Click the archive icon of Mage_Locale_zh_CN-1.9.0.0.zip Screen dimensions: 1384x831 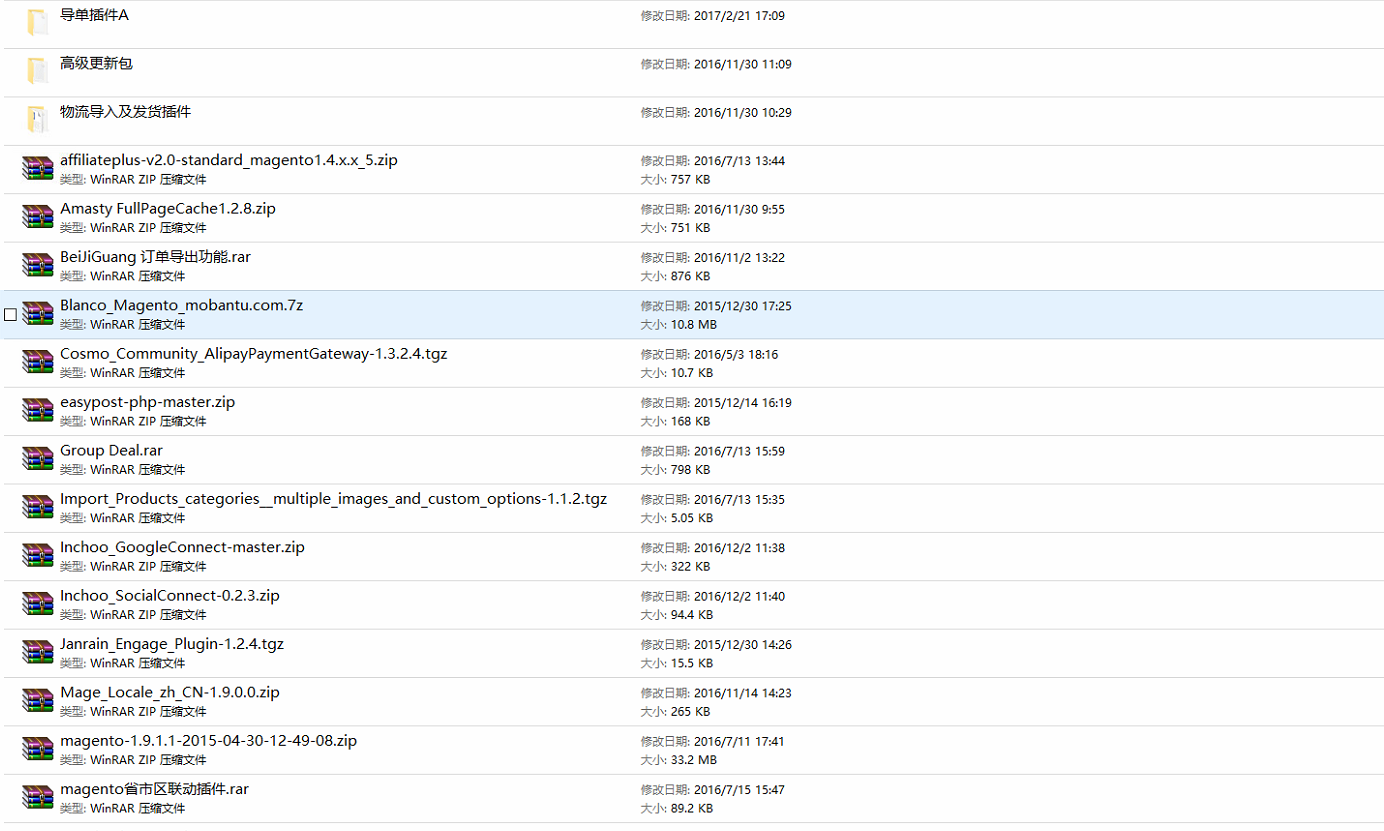tap(37, 700)
